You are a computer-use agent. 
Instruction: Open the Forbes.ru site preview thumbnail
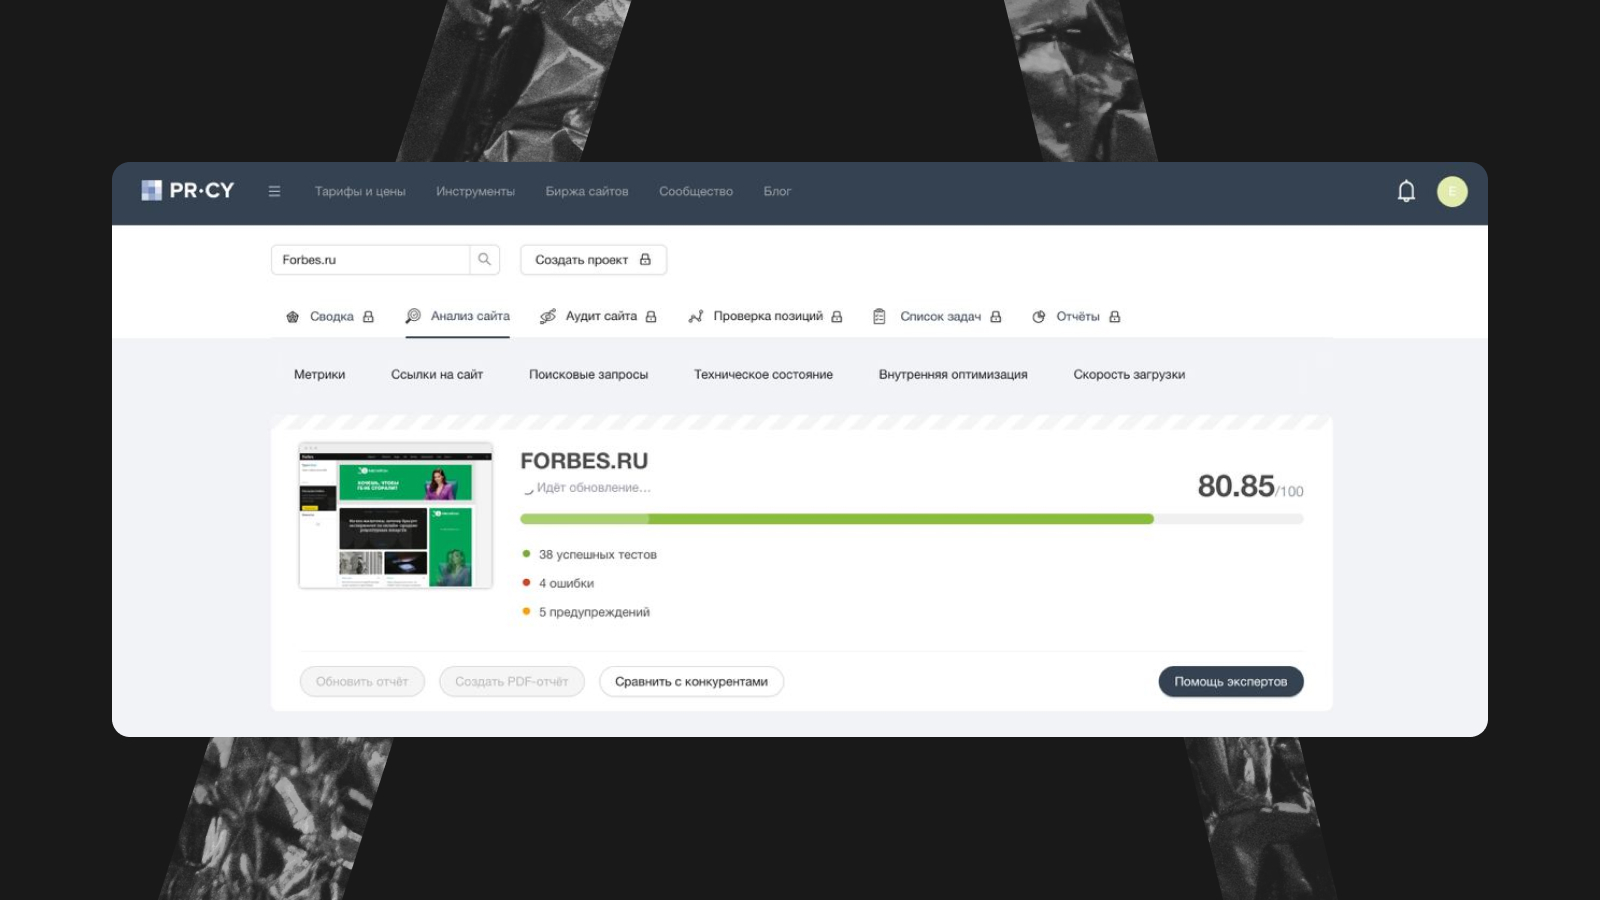tap(396, 516)
